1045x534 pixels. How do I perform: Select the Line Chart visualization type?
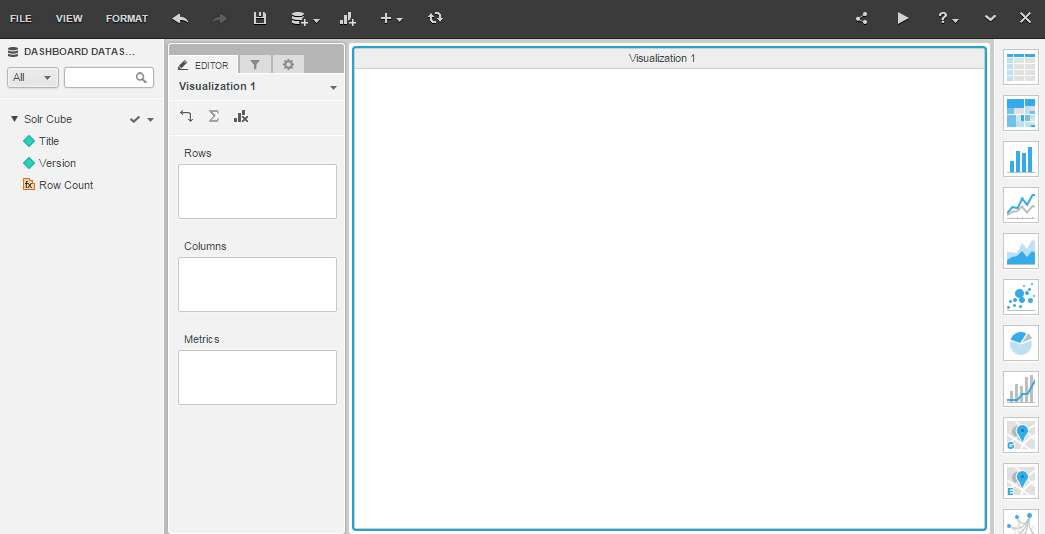click(x=1021, y=205)
